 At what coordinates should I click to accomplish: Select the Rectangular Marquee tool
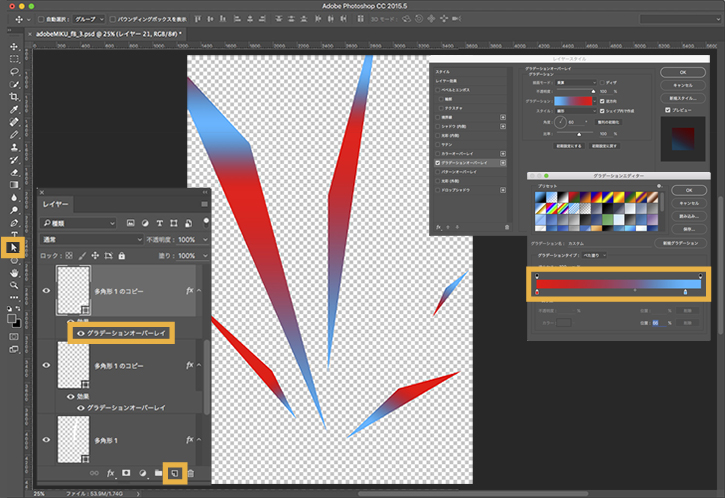pos(14,59)
